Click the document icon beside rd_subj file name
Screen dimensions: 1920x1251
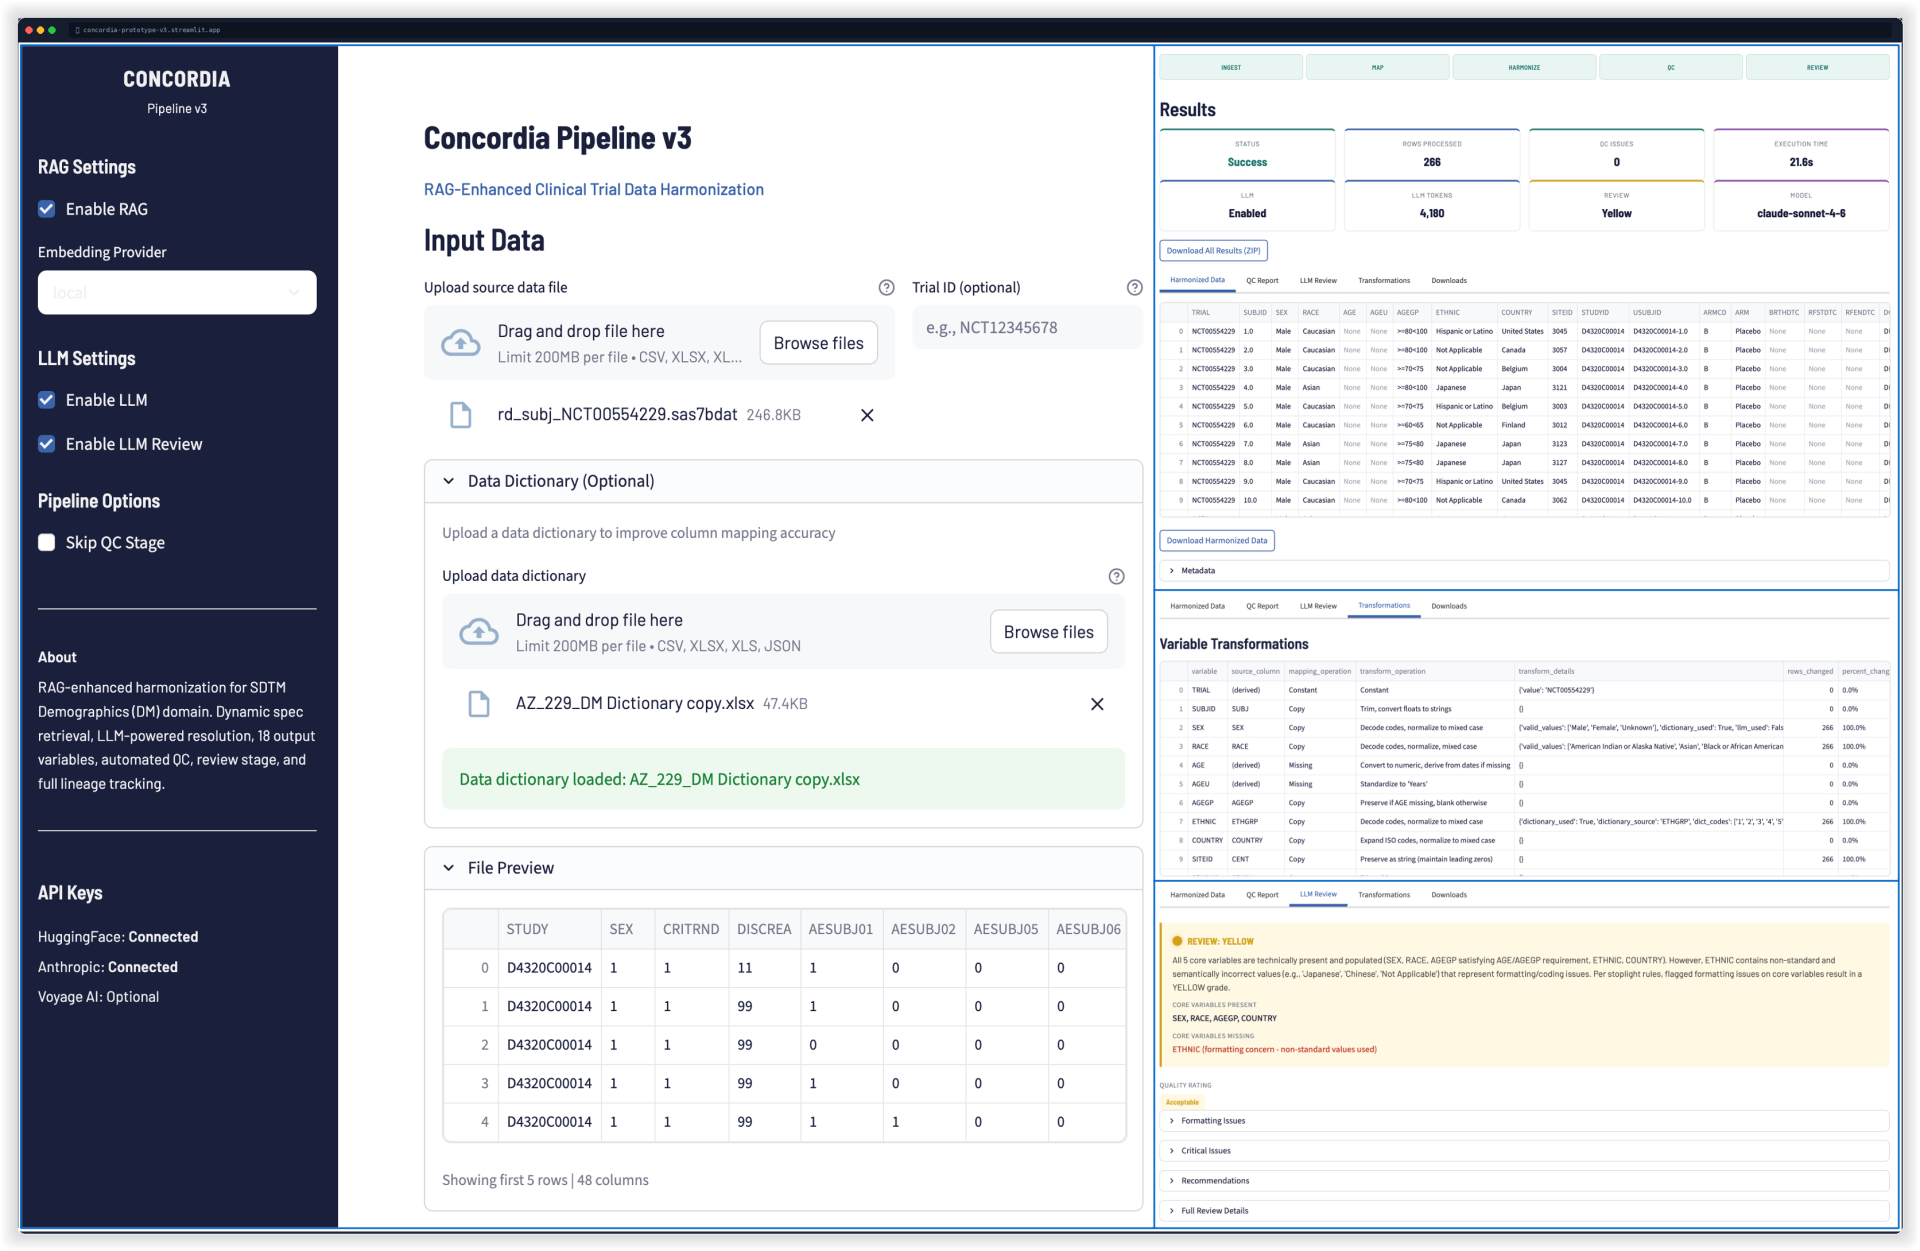[x=461, y=414]
